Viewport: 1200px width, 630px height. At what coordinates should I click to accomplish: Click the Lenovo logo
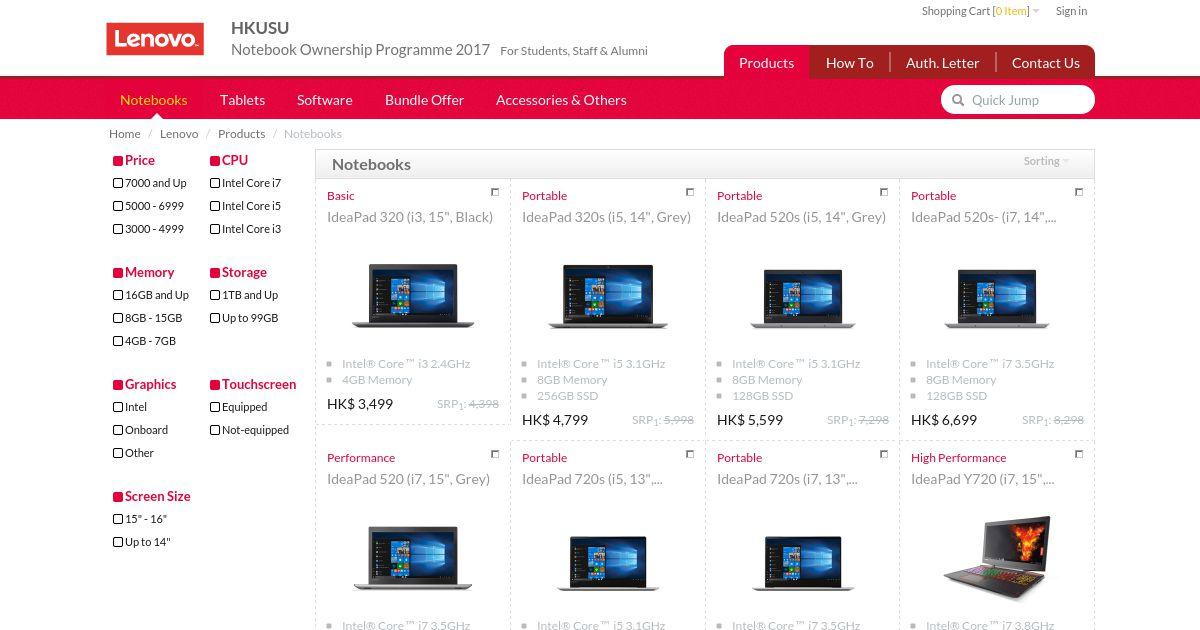coord(155,39)
